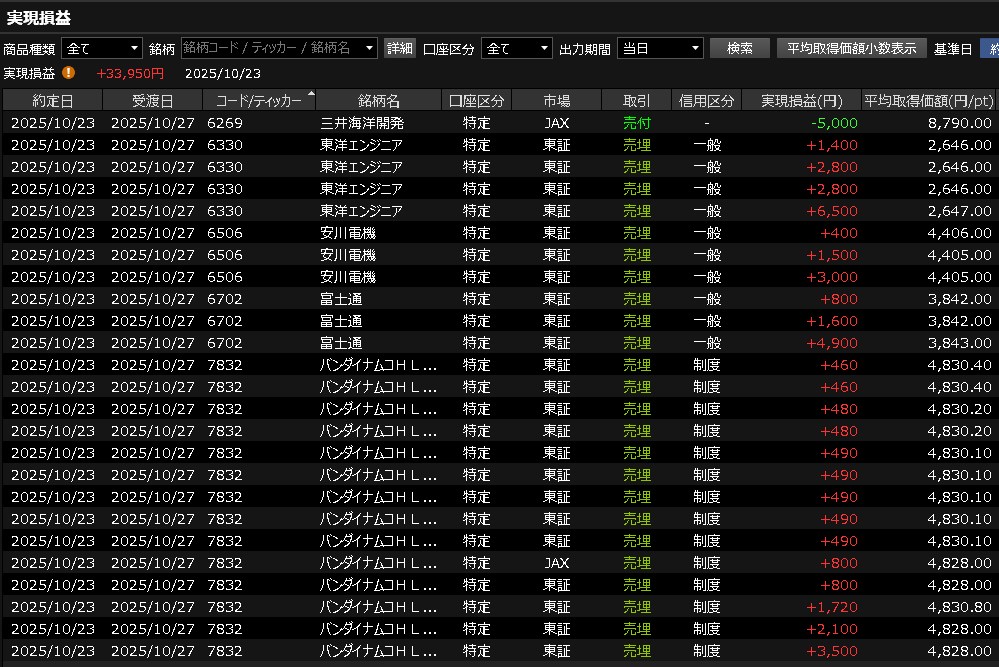Click the 市場 column header
The height and width of the screenshot is (667, 999).
tap(556, 101)
